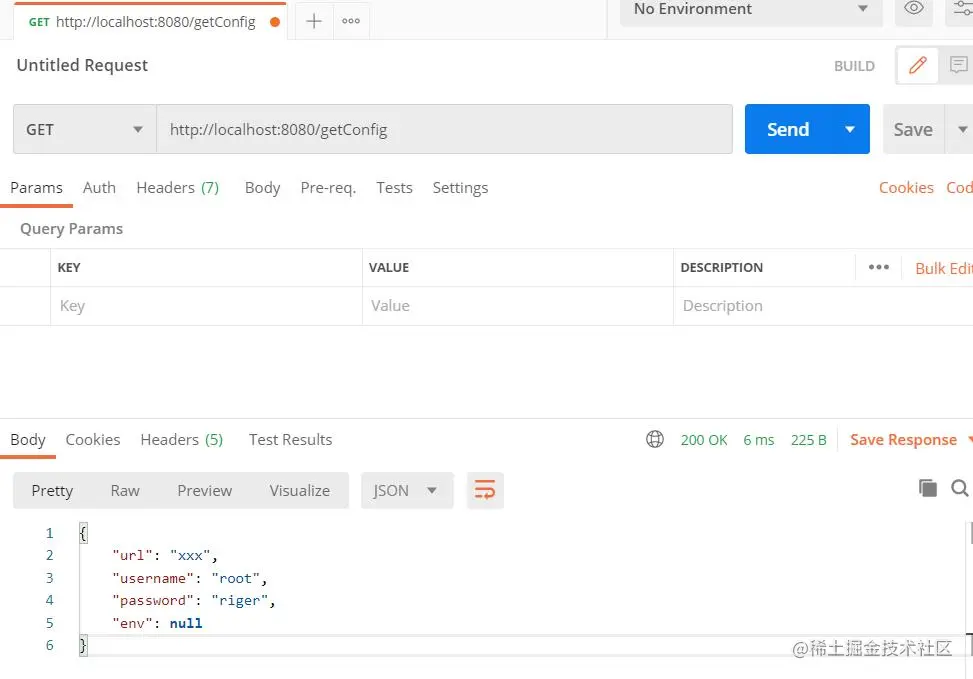Open tab options three-dot menu
Viewport: 973px width, 679px height.
coord(351,21)
